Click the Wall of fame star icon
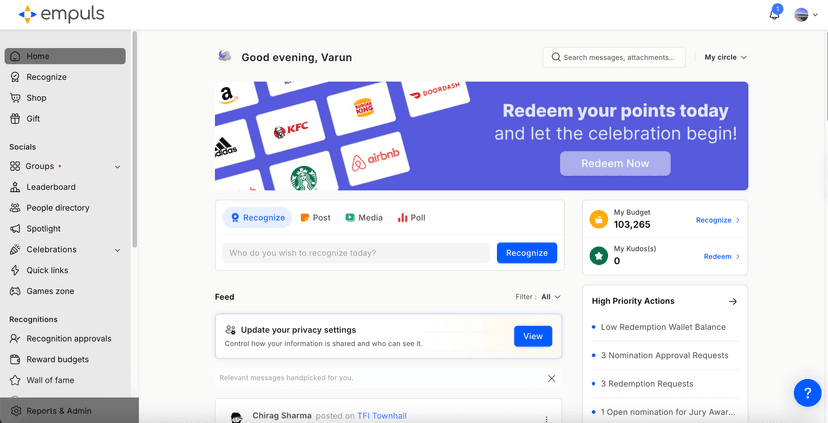This screenshot has width=828, height=423. tap(15, 380)
